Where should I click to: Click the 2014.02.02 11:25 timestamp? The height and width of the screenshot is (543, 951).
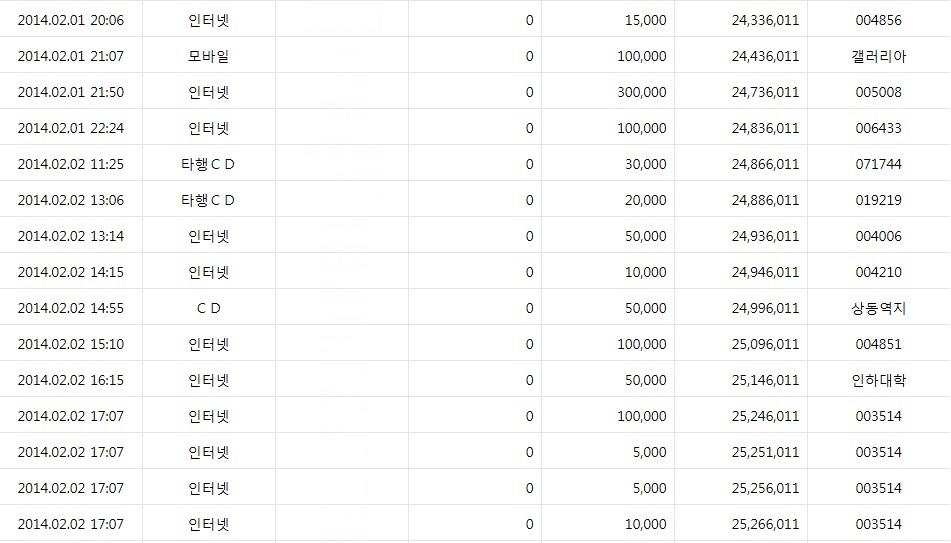pos(71,164)
